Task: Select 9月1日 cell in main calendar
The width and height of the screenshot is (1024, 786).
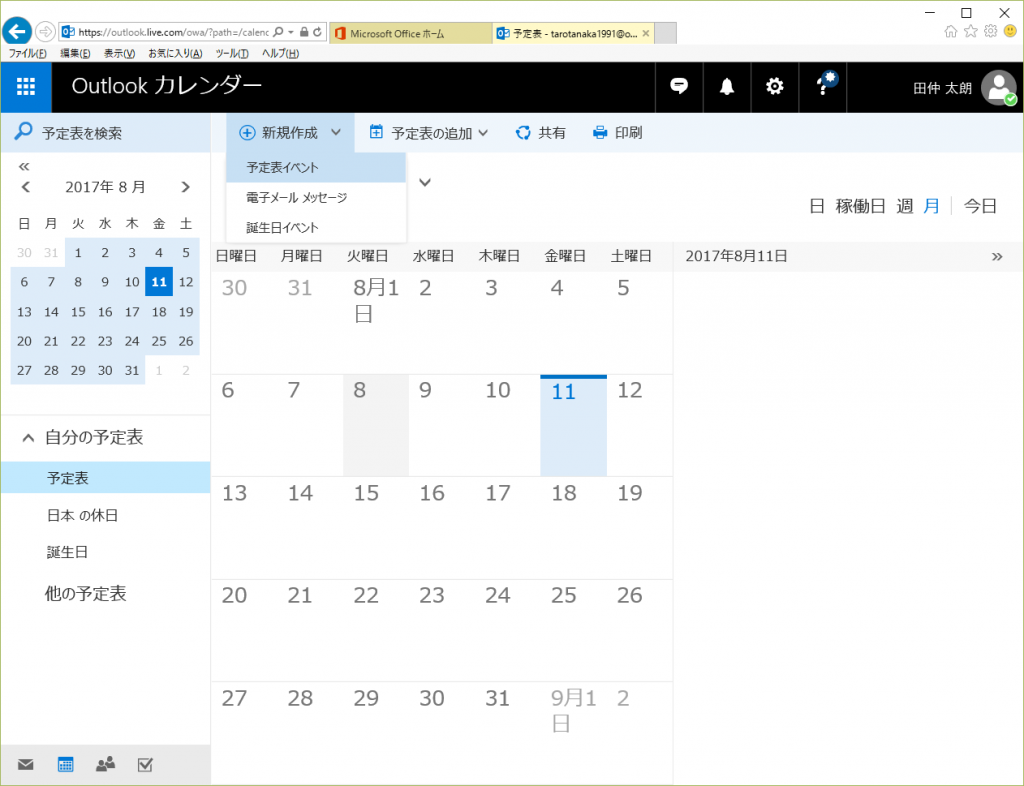Action: (573, 733)
